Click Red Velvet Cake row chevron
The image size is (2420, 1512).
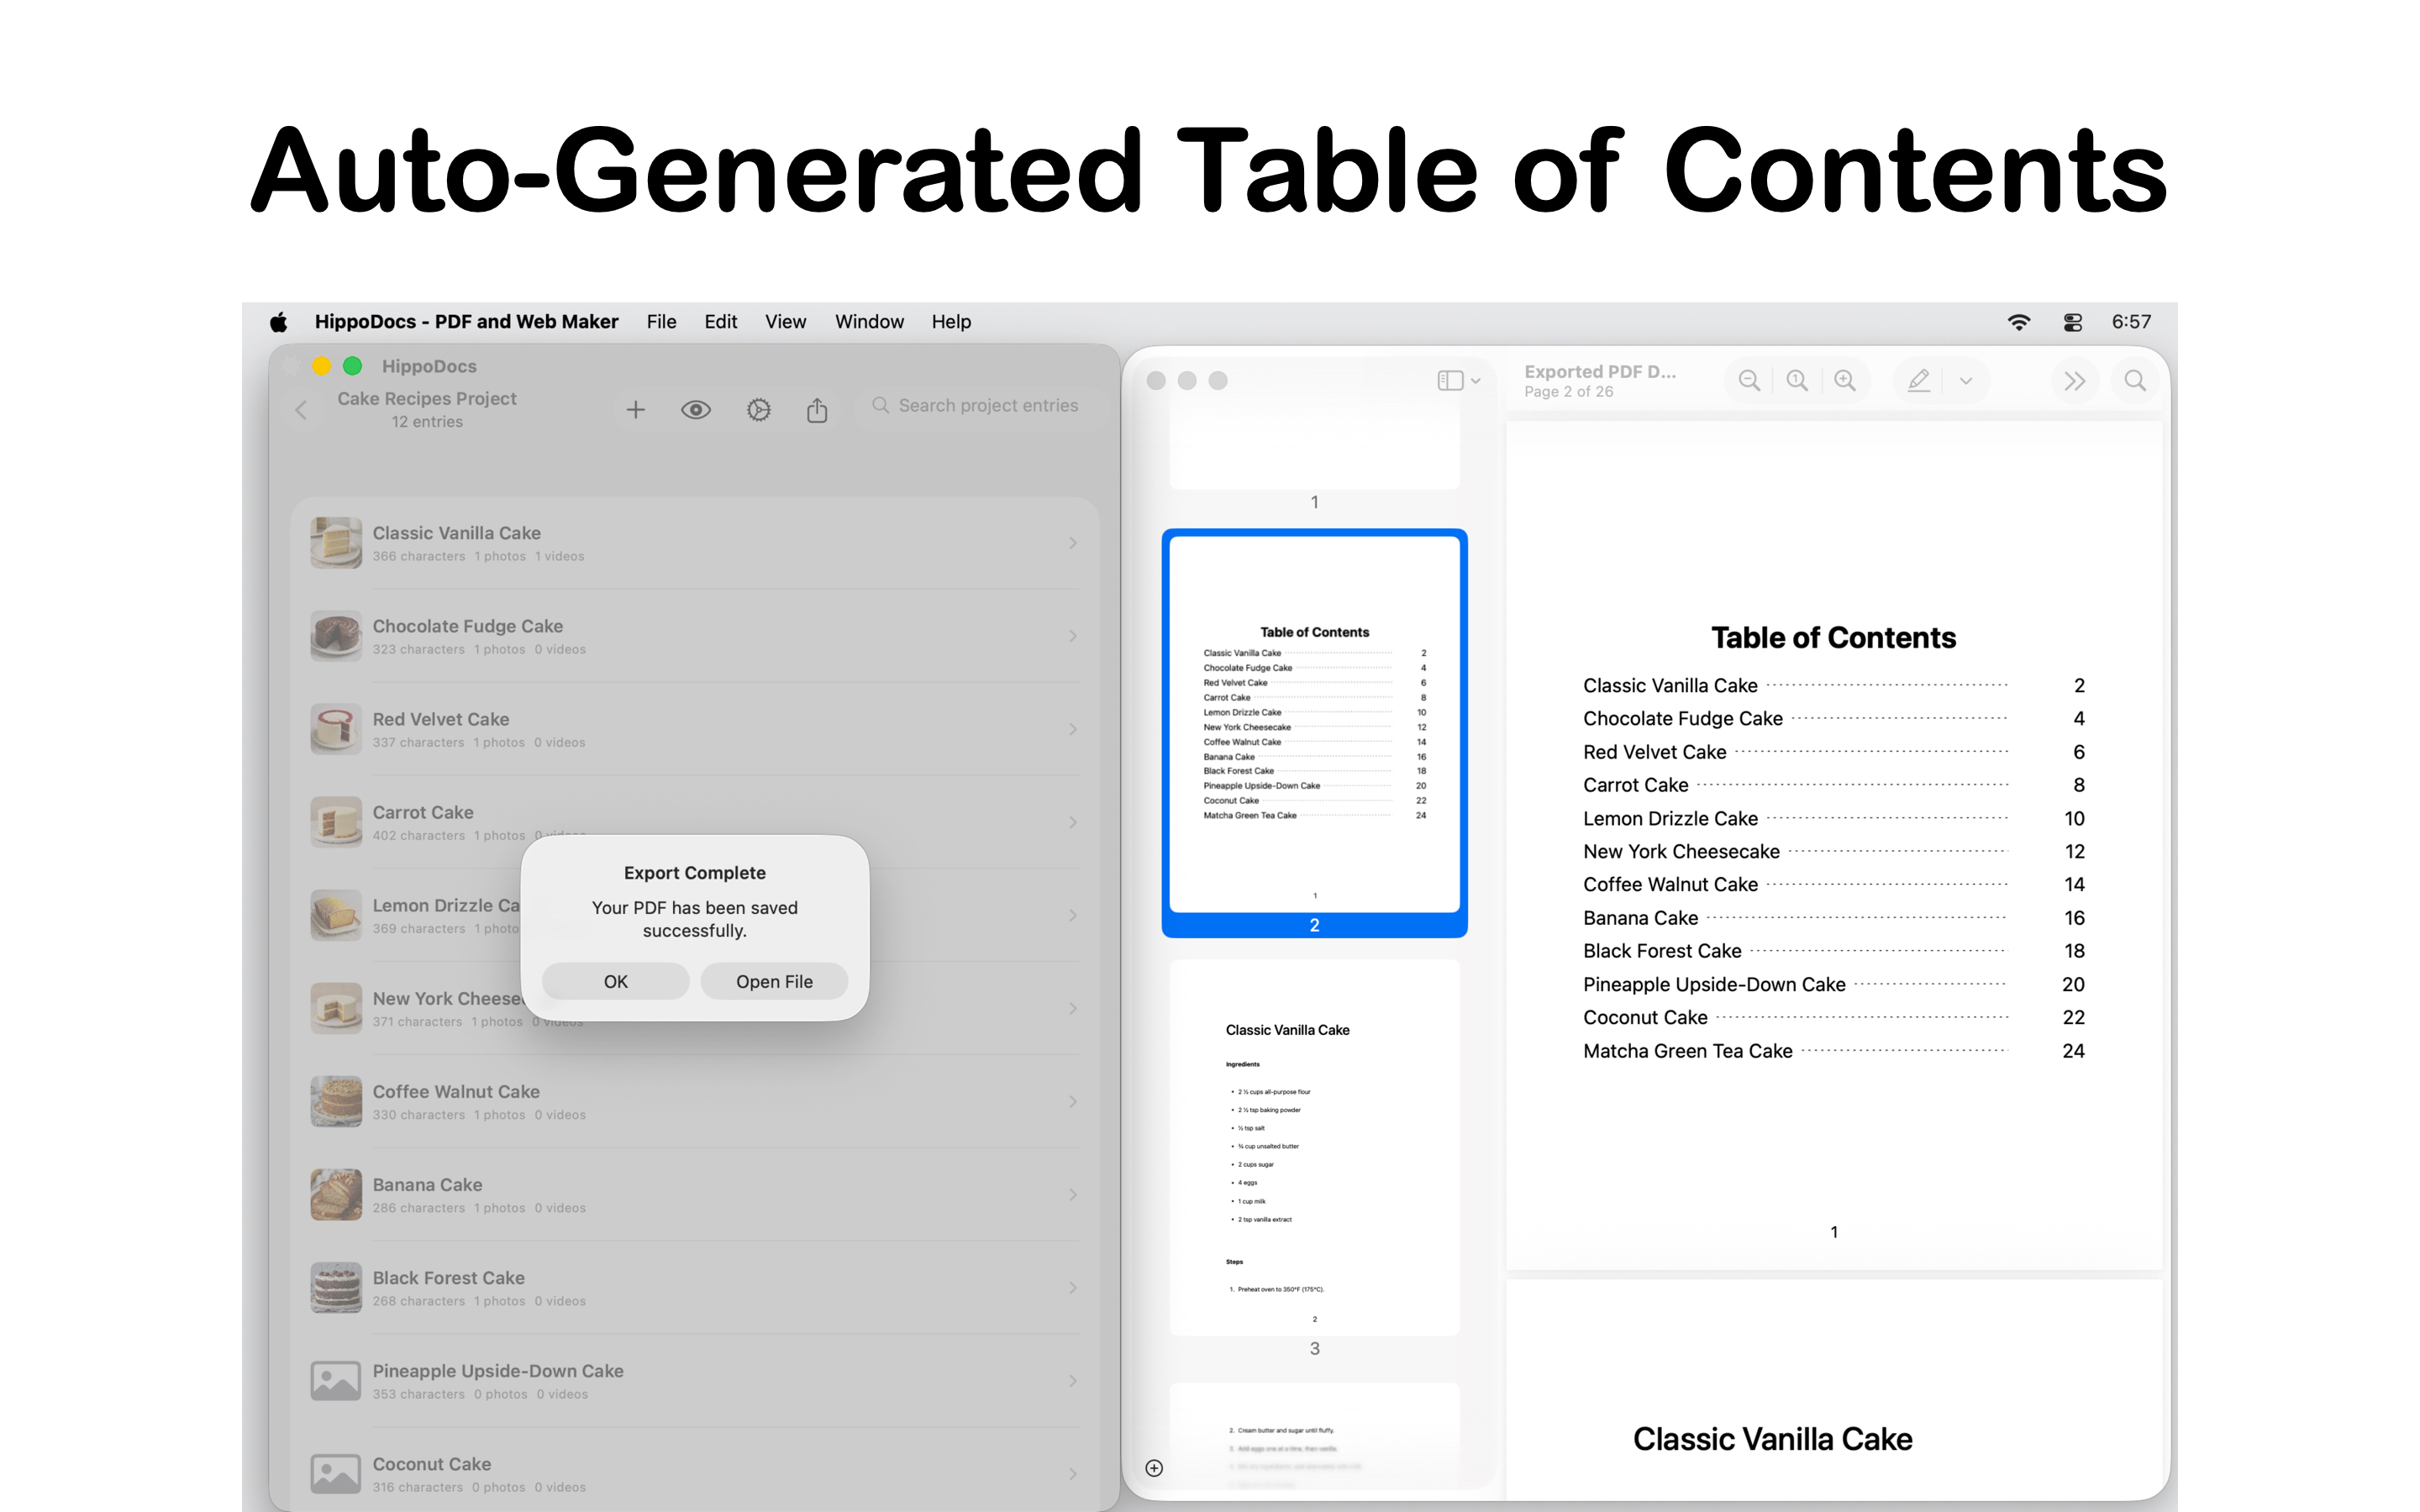pos(1072,729)
